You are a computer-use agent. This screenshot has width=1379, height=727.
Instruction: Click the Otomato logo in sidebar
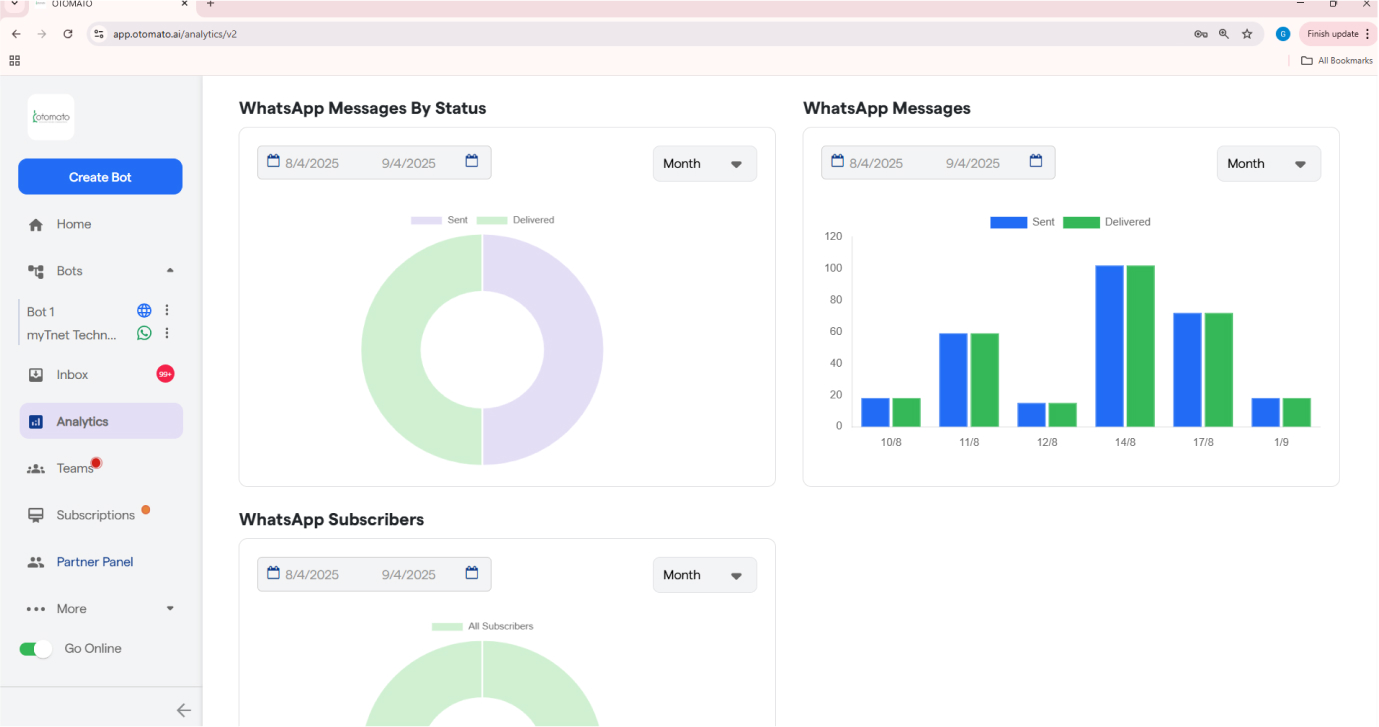pyautogui.click(x=51, y=117)
